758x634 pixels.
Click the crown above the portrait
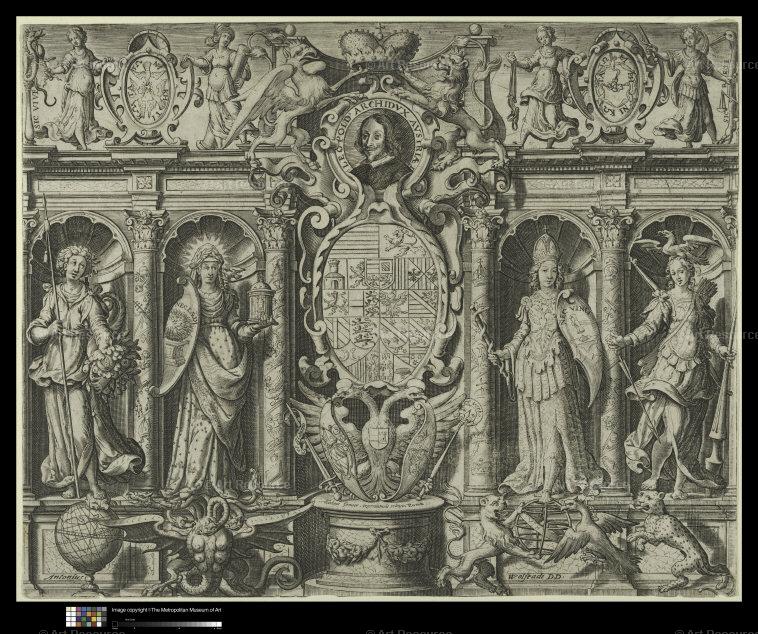(x=379, y=48)
